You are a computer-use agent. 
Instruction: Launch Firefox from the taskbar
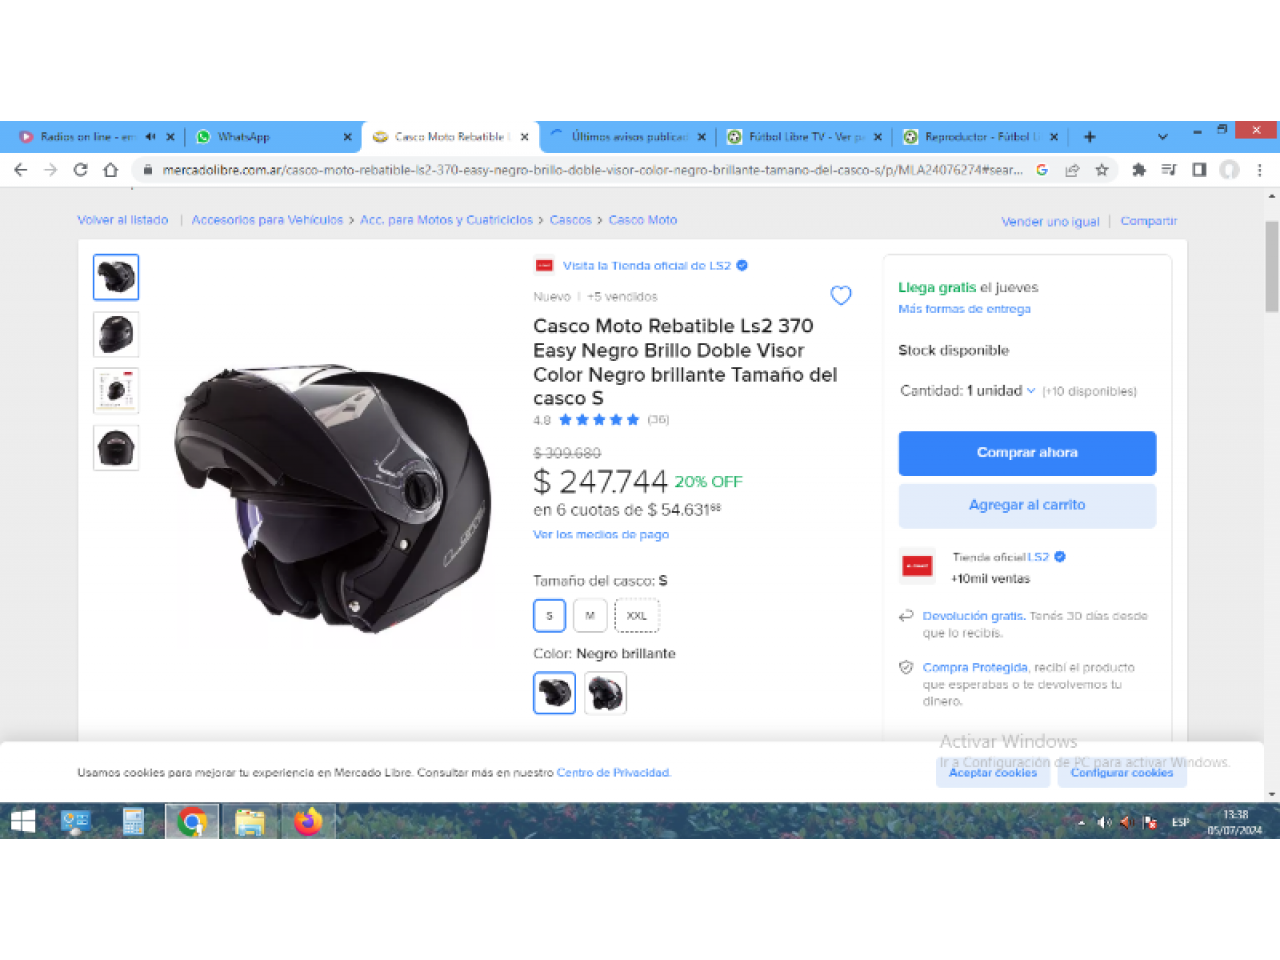[x=308, y=822]
